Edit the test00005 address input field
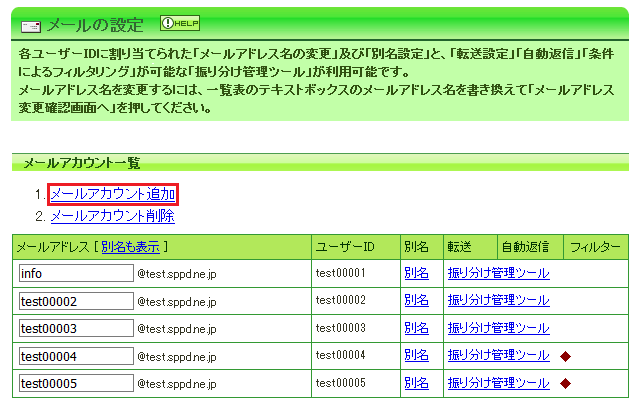Image resolution: width=640 pixels, height=415 pixels. (x=76, y=383)
